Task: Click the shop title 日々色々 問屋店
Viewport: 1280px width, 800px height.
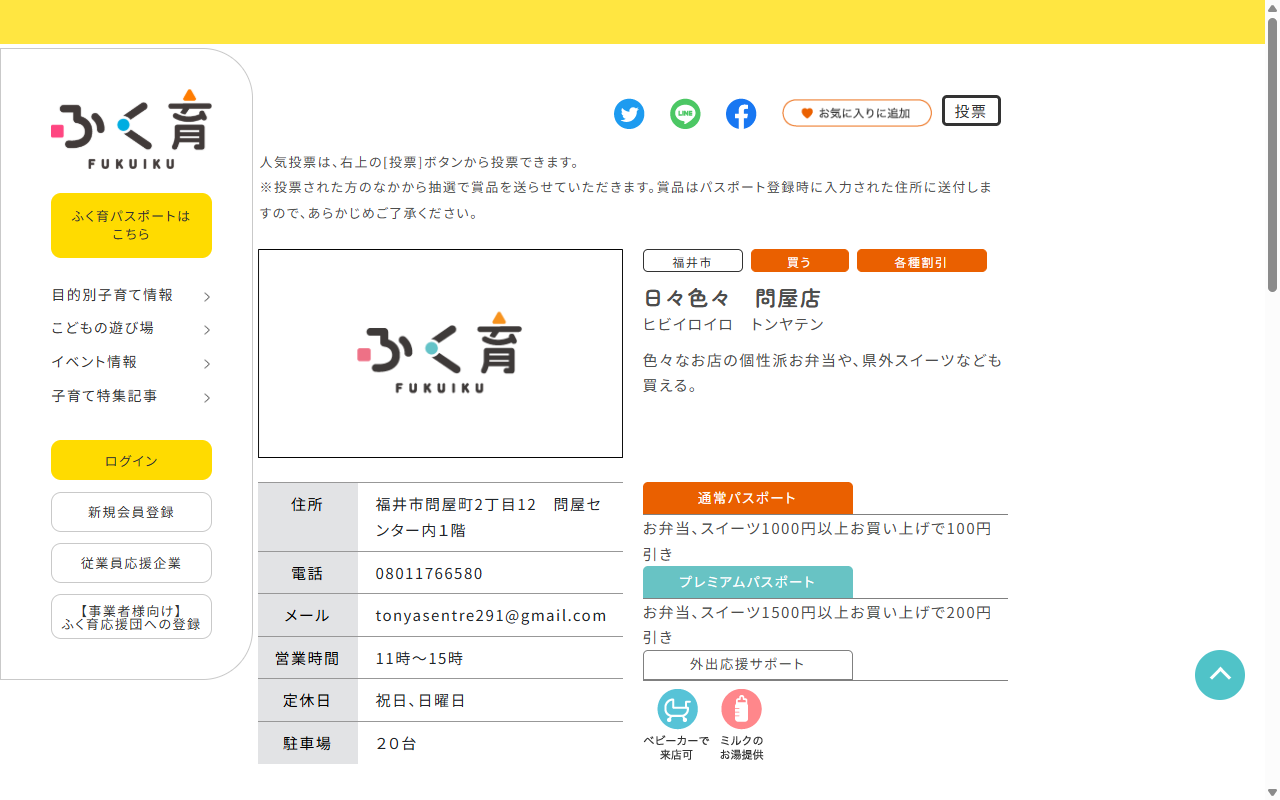Action: (x=731, y=298)
